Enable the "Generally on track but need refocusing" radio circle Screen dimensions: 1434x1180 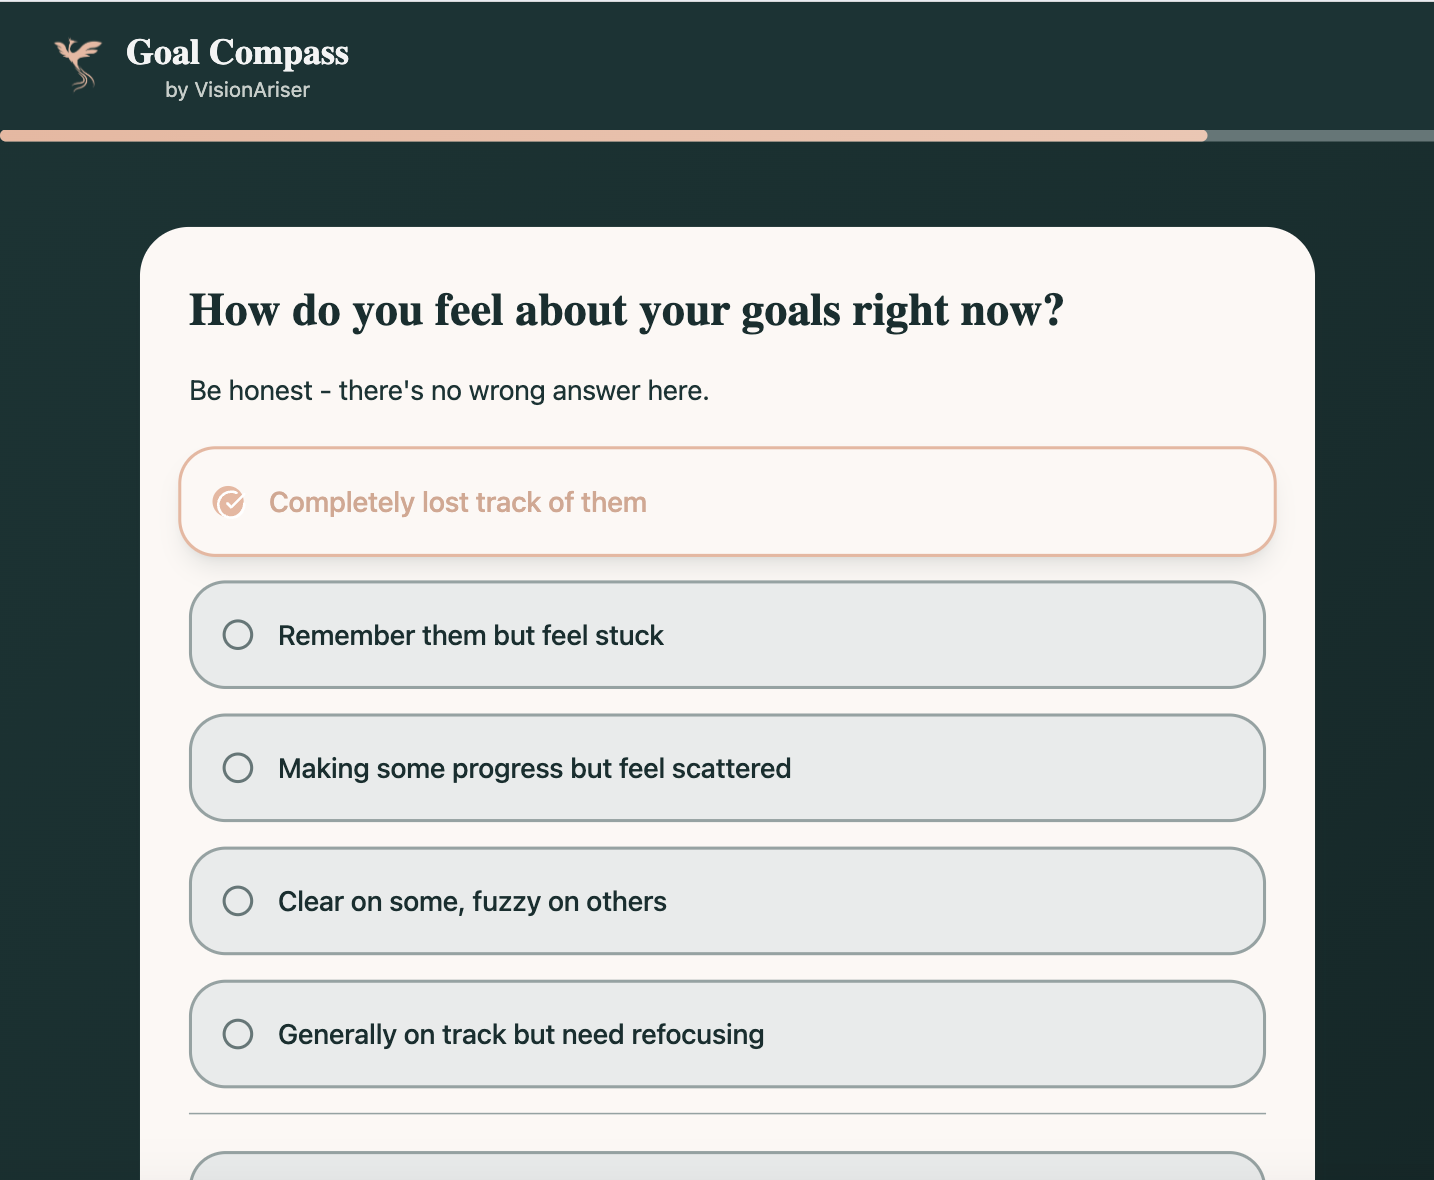point(238,1034)
